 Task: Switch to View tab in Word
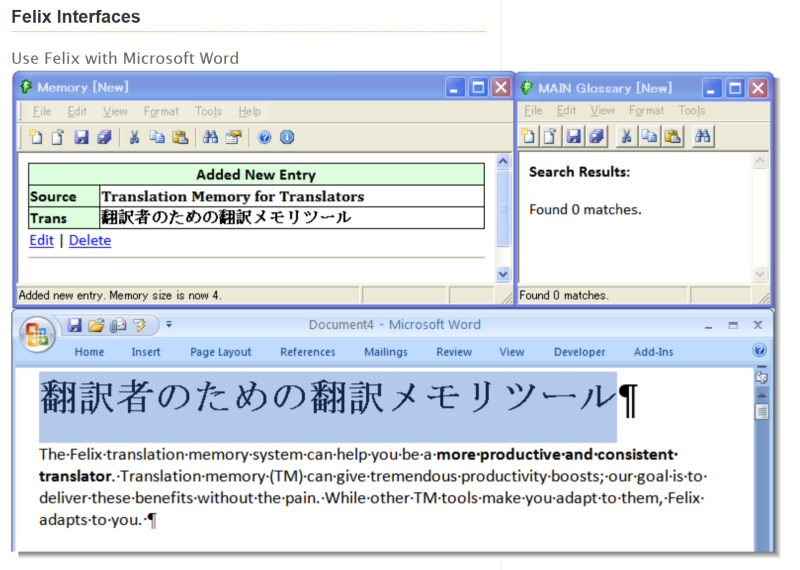(x=512, y=352)
